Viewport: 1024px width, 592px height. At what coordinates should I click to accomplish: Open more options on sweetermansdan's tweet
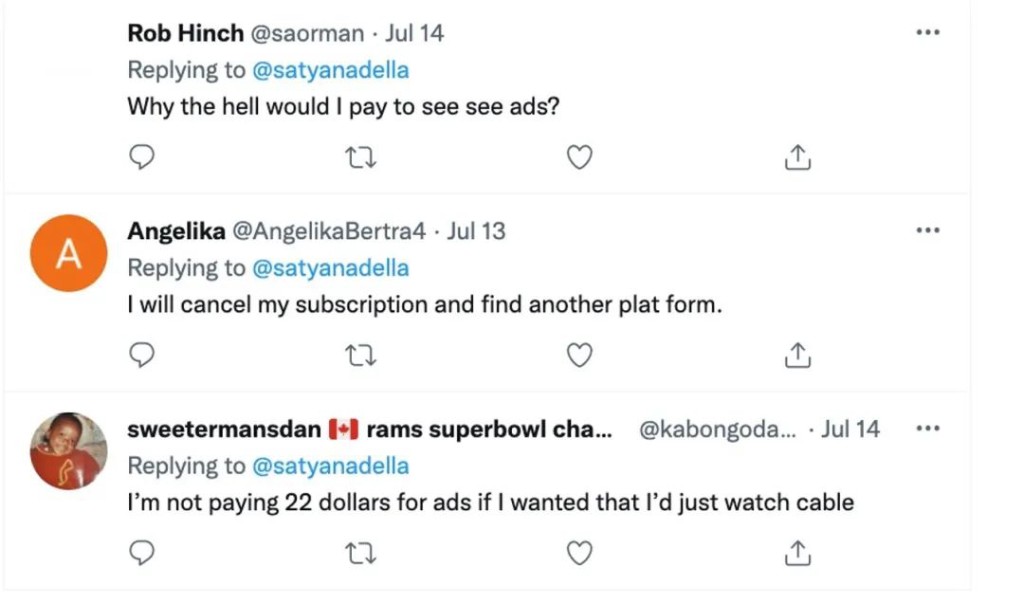click(x=928, y=429)
